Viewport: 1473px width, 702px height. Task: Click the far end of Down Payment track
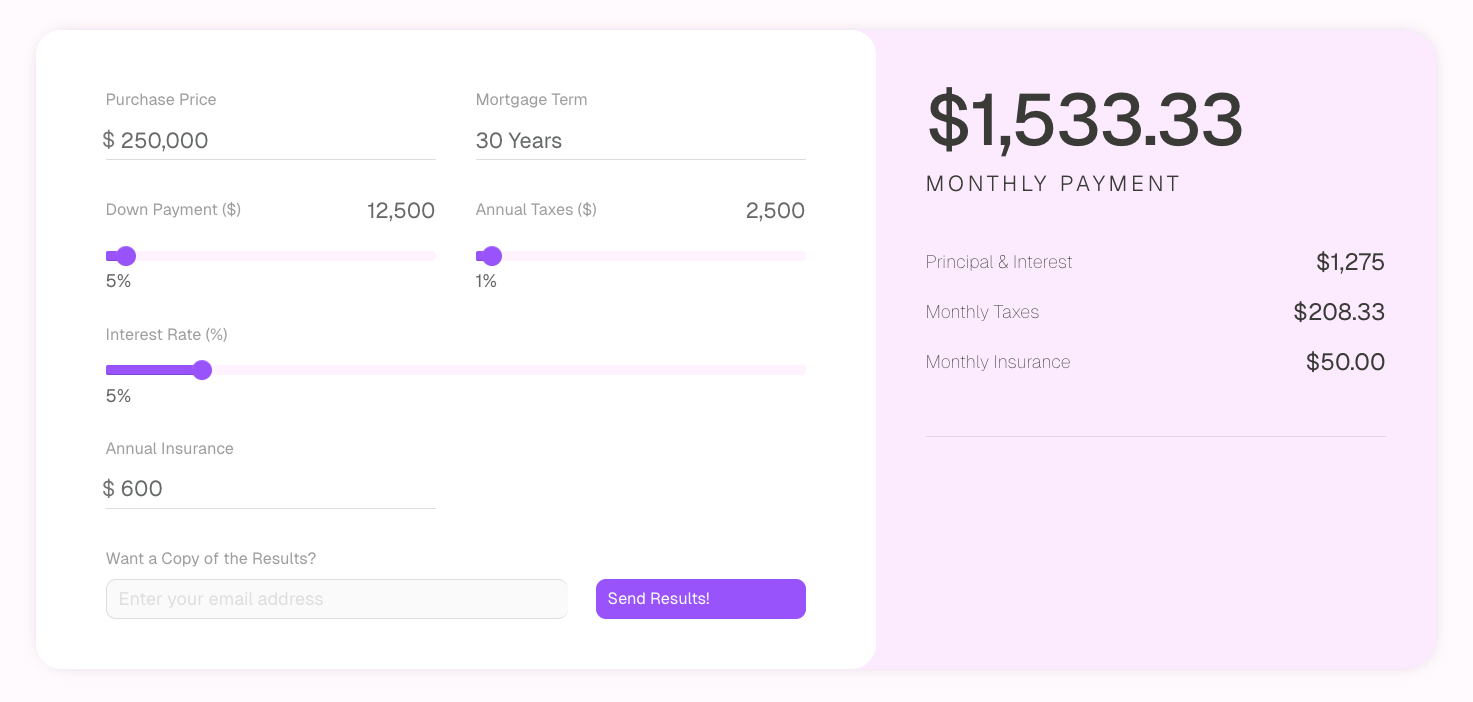pyautogui.click(x=431, y=256)
